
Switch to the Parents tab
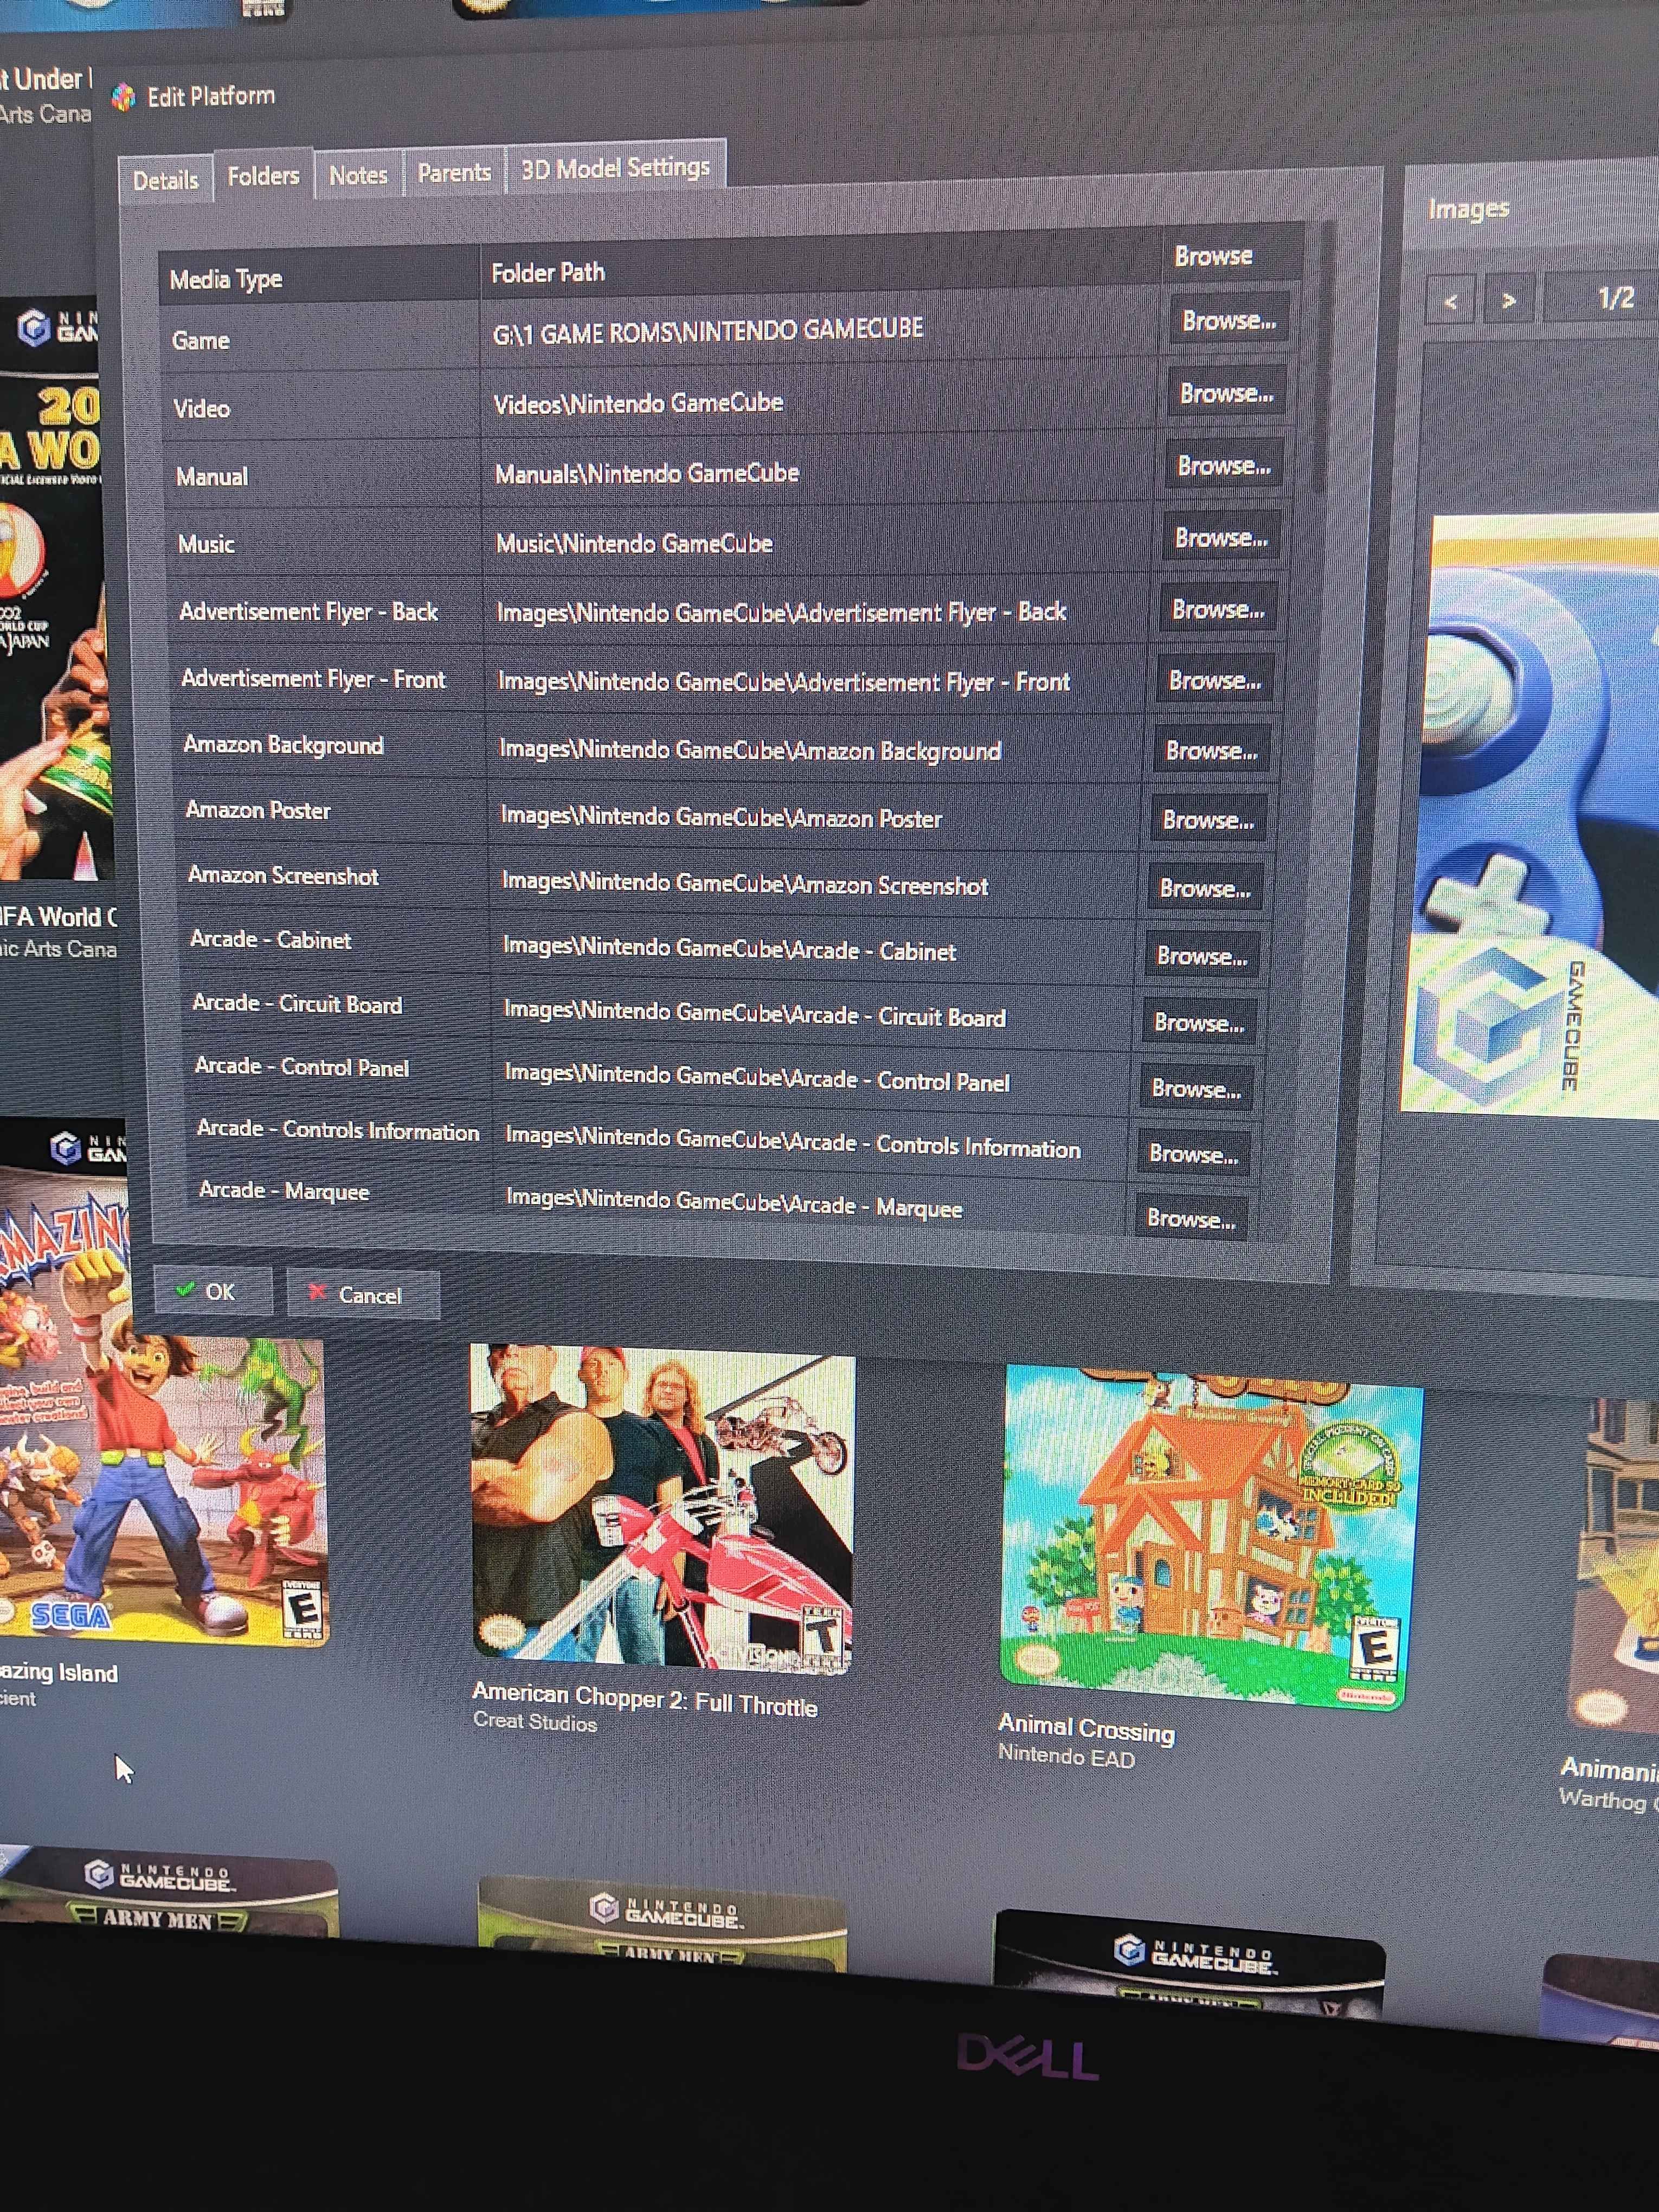[x=454, y=172]
